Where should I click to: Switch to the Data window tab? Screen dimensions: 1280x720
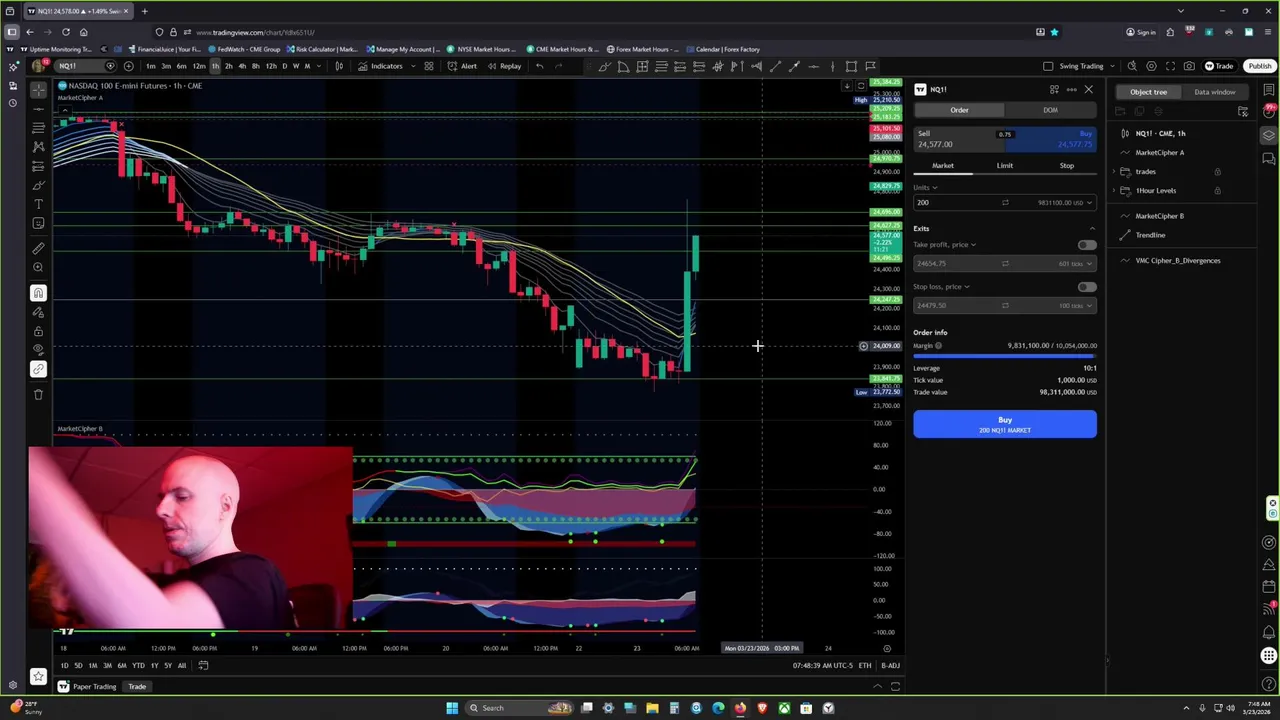[x=1214, y=92]
